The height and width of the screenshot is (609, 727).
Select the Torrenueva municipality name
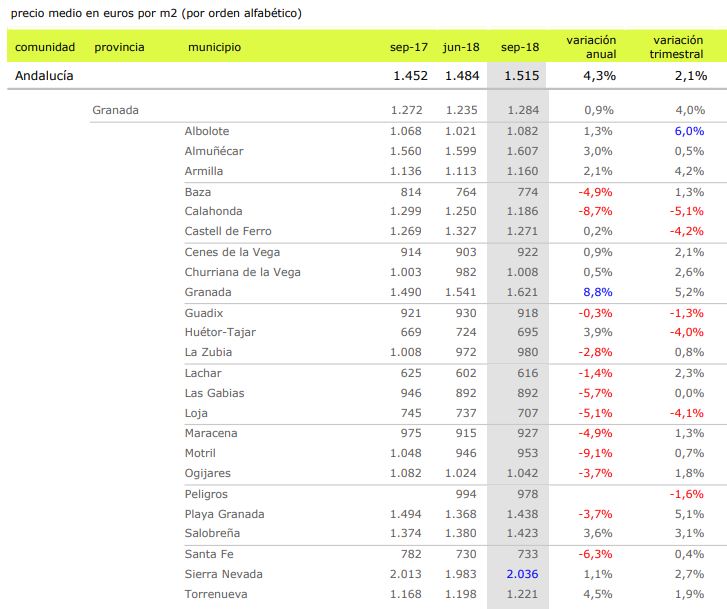click(x=217, y=594)
